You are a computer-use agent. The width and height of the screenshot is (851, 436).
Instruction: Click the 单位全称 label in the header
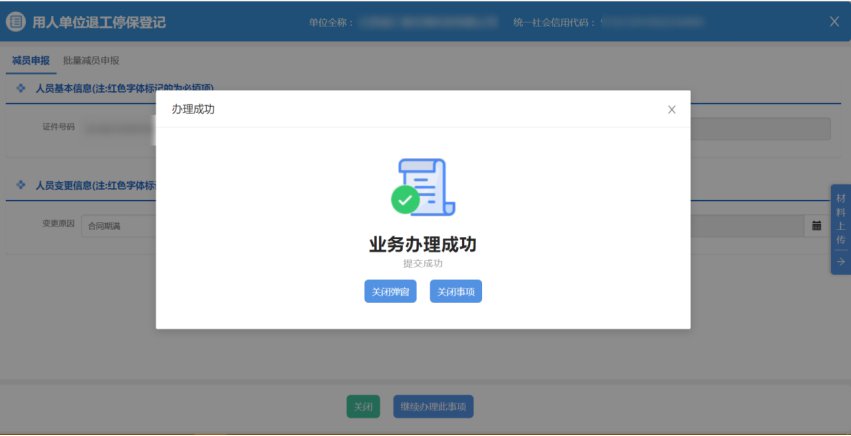click(x=331, y=23)
